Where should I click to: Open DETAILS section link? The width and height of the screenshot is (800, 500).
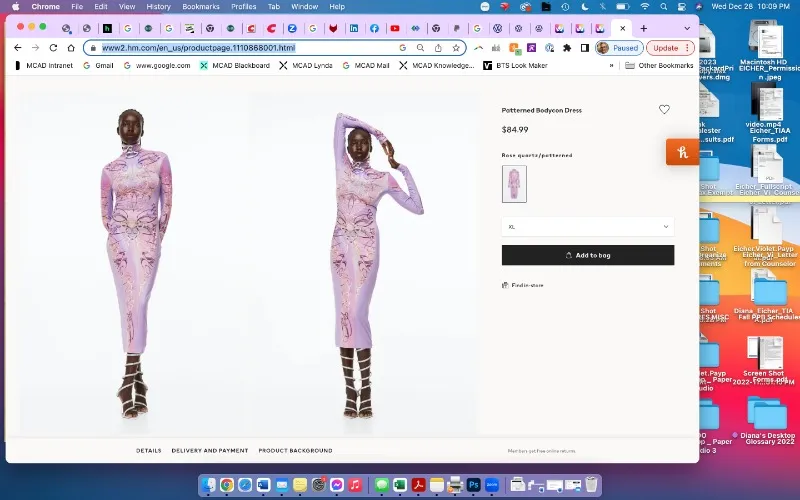pos(148,451)
